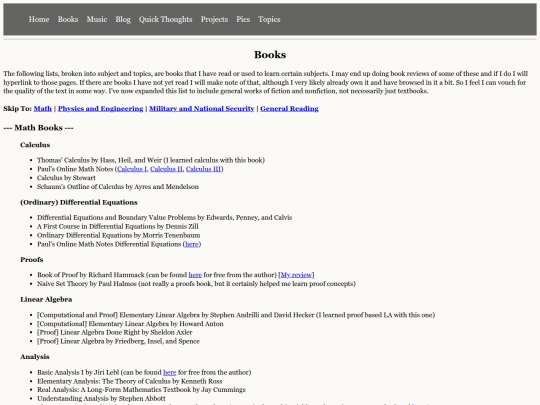The width and height of the screenshot is (540, 405).
Task: Click the 'Books' page heading
Action: (x=270, y=54)
